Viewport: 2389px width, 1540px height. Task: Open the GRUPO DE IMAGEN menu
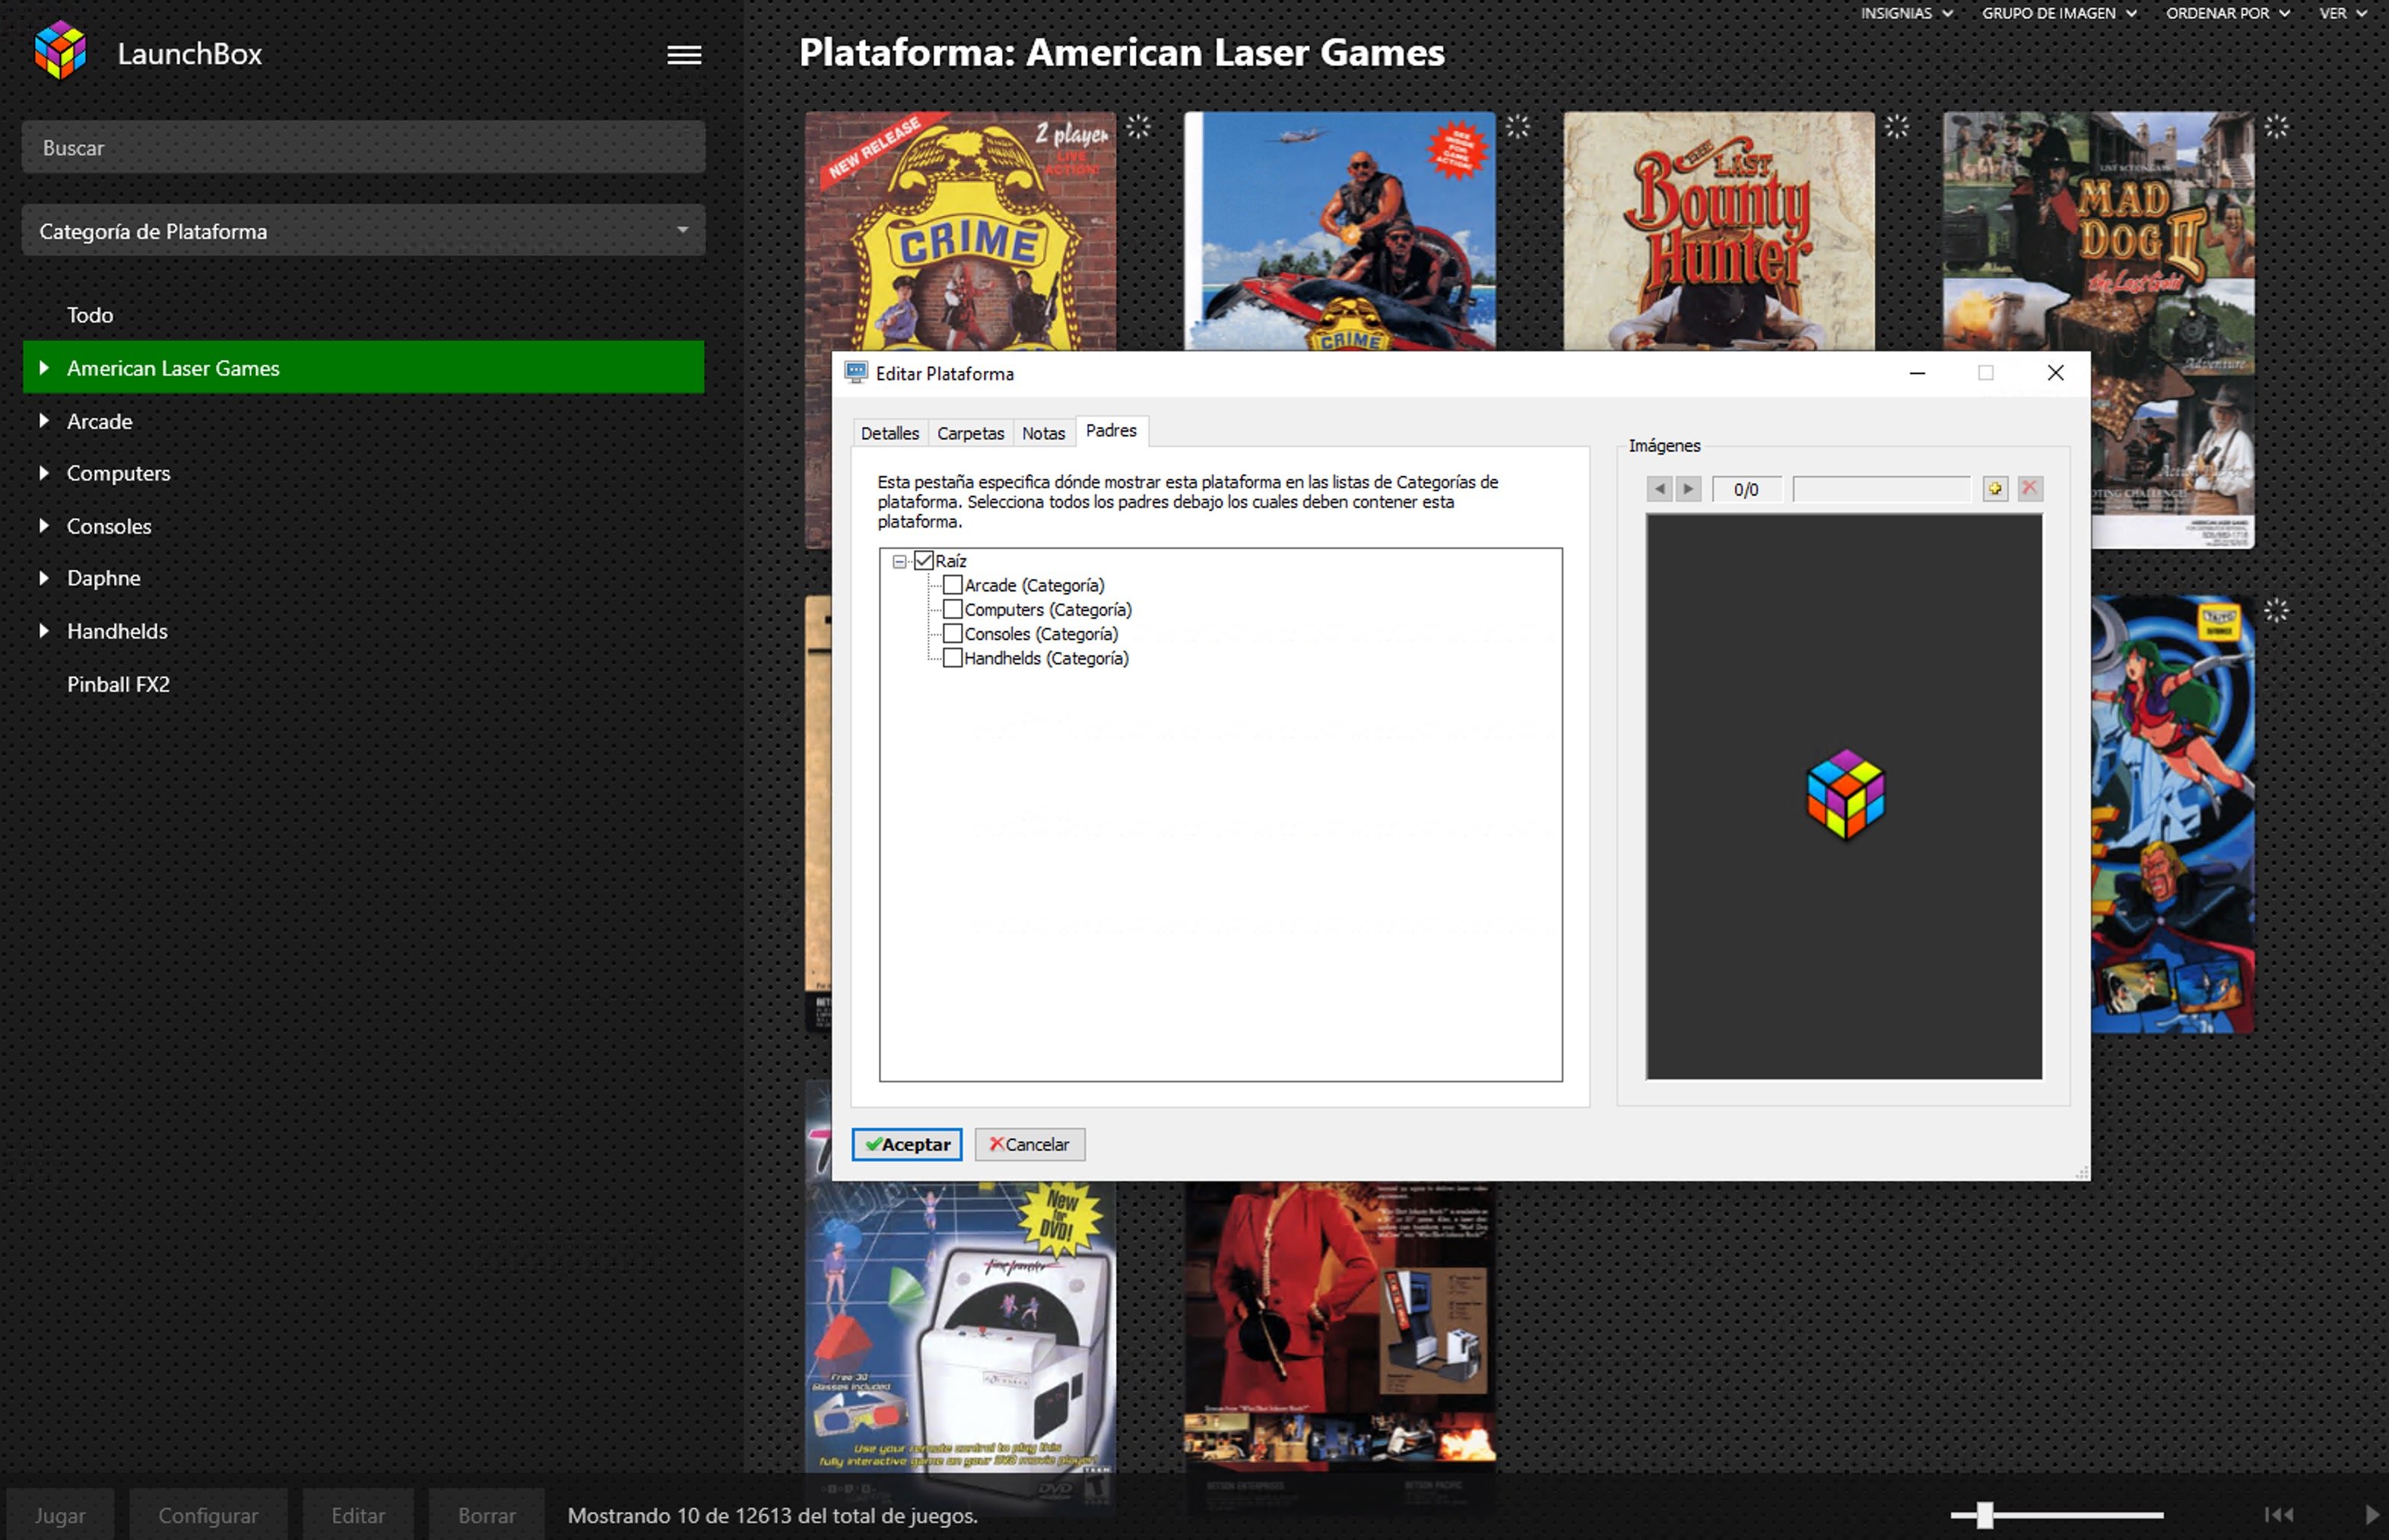coord(2059,13)
